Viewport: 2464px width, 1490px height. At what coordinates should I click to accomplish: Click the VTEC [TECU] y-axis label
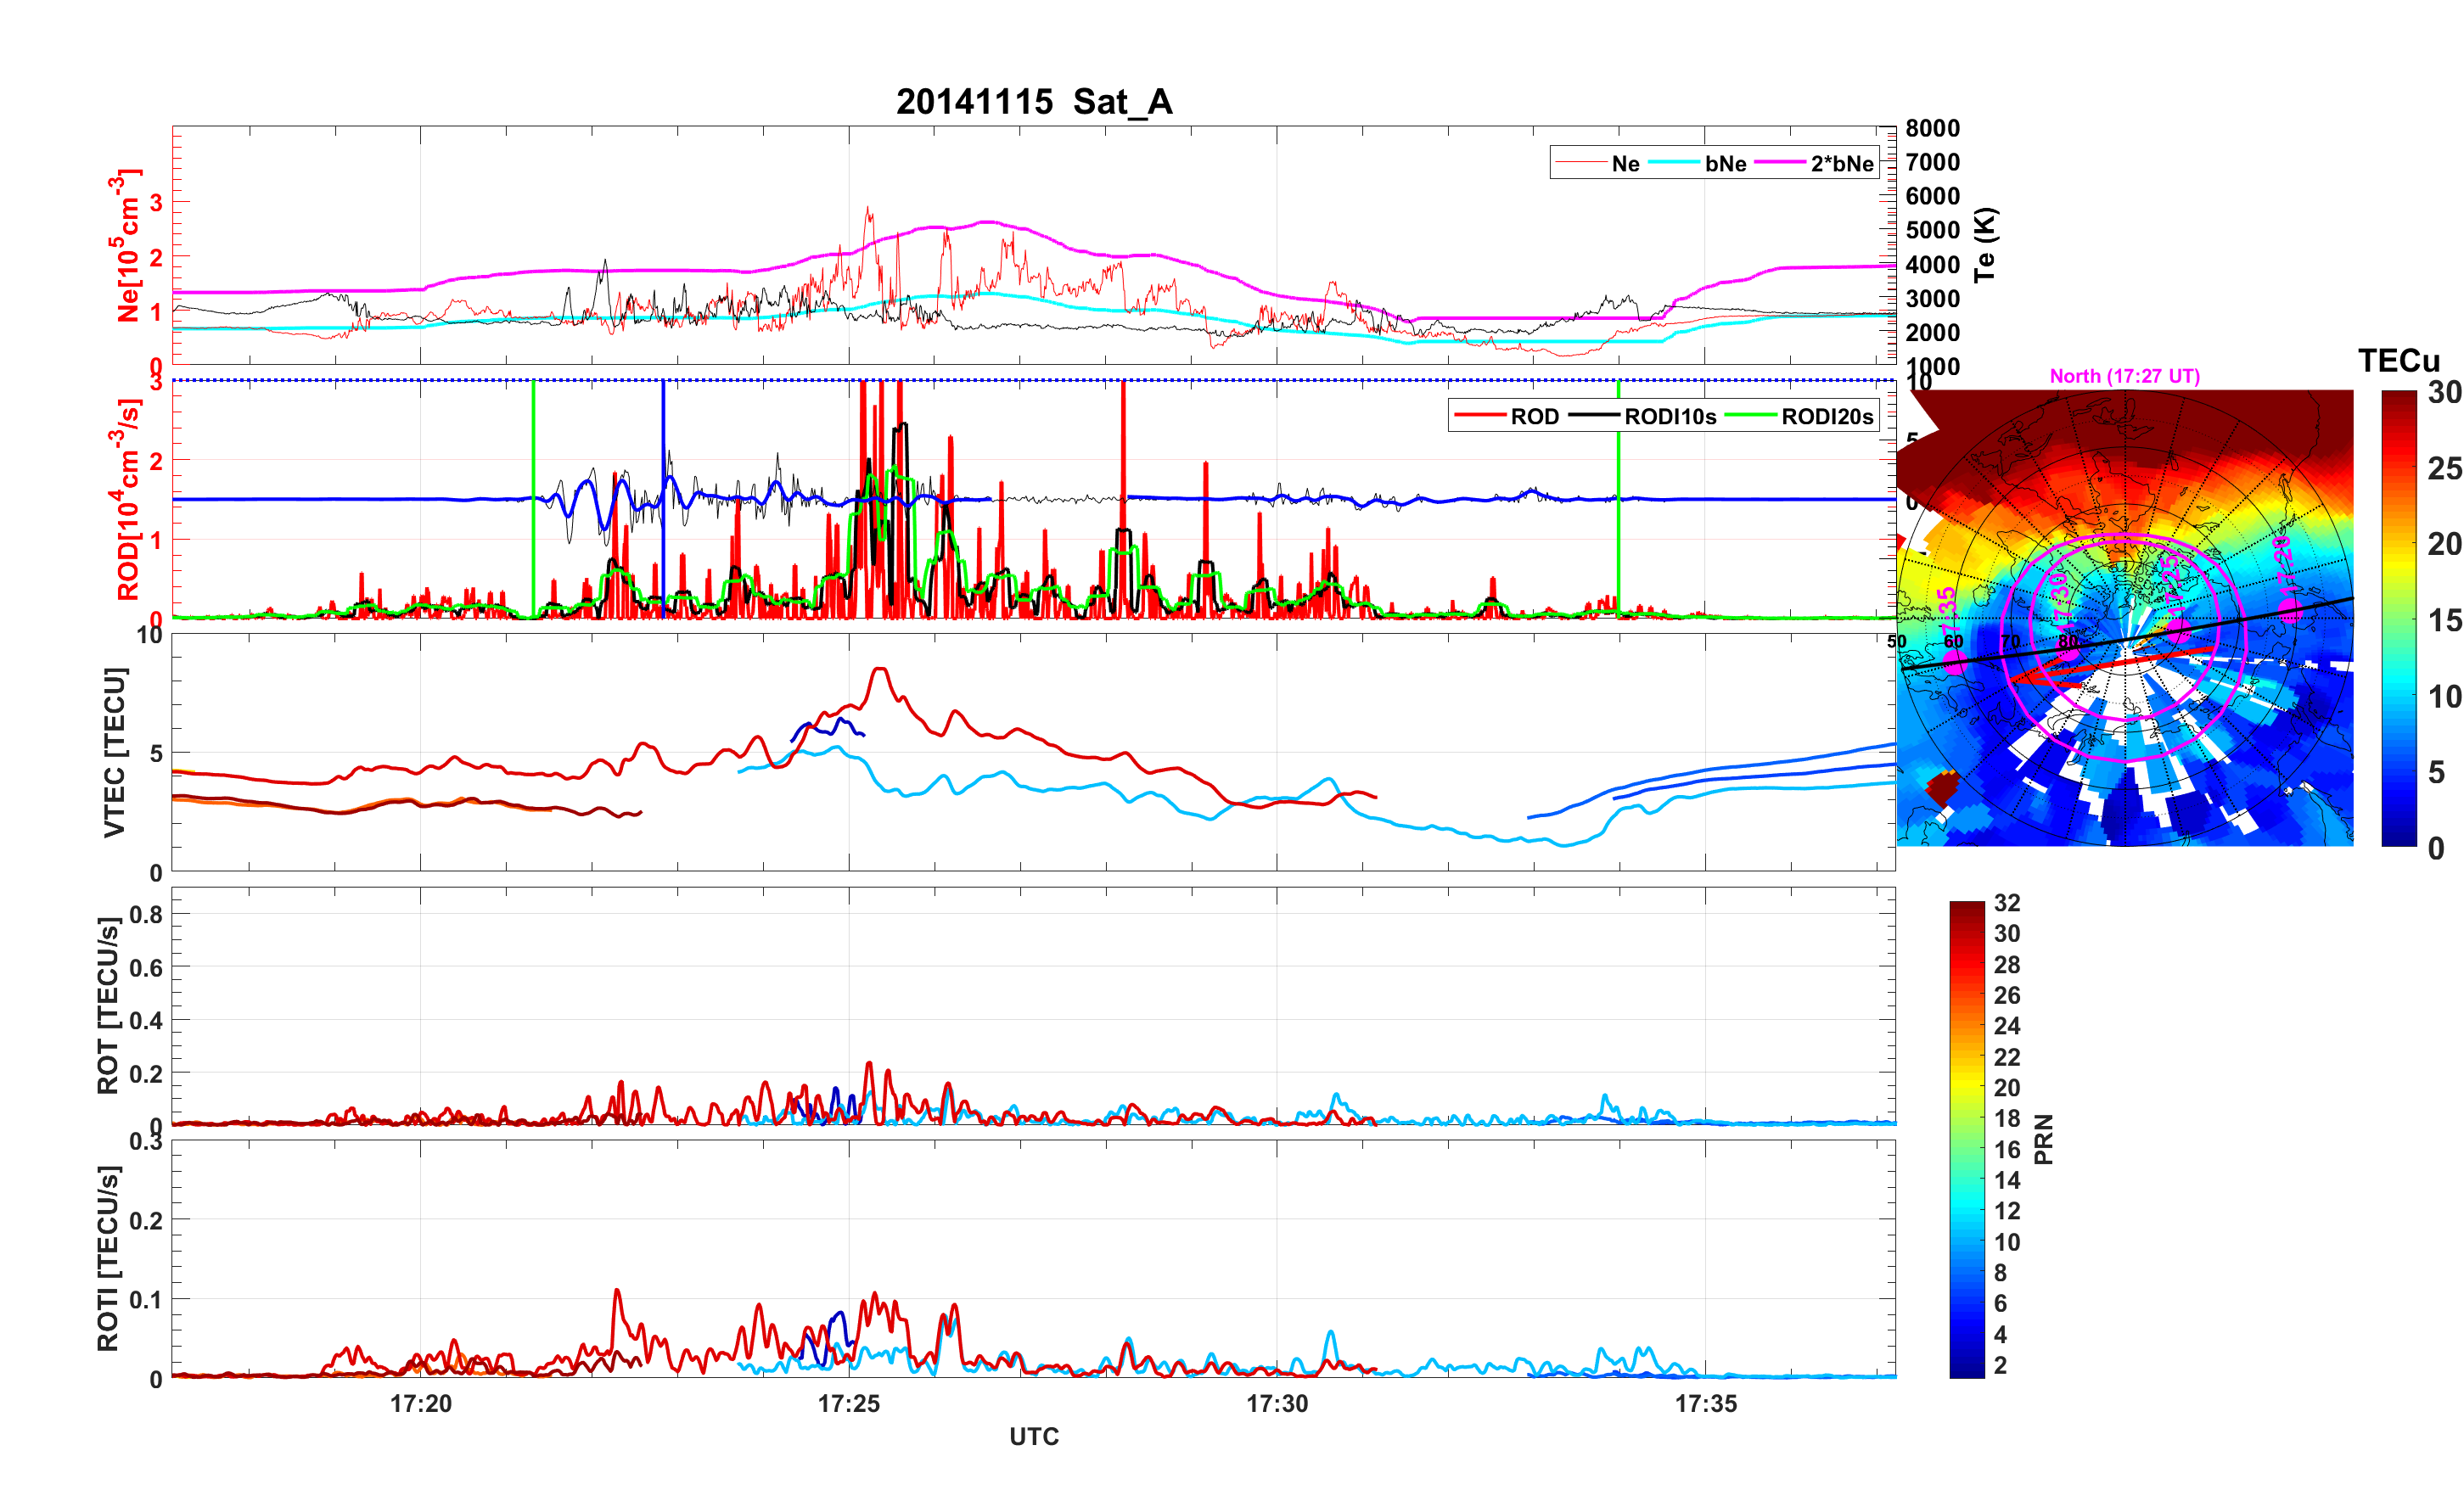[x=115, y=752]
